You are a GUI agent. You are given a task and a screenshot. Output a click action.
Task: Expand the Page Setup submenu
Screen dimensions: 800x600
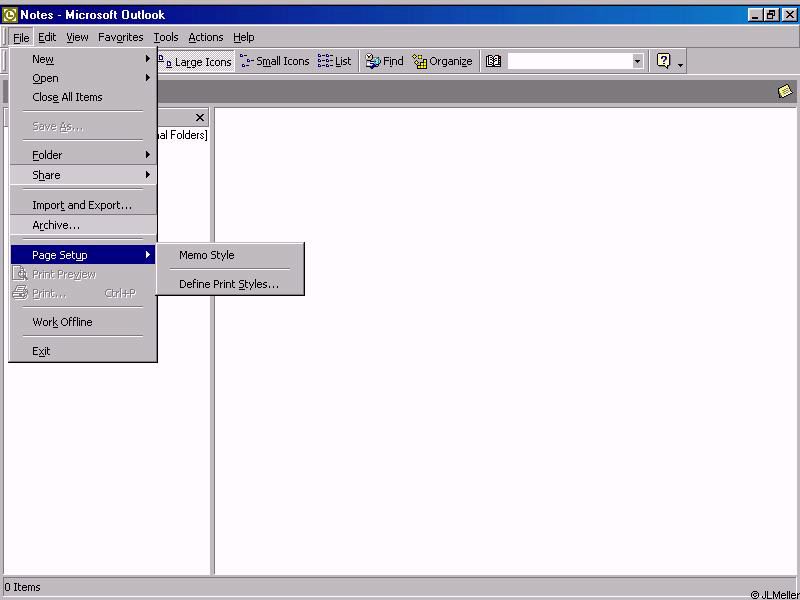click(83, 255)
